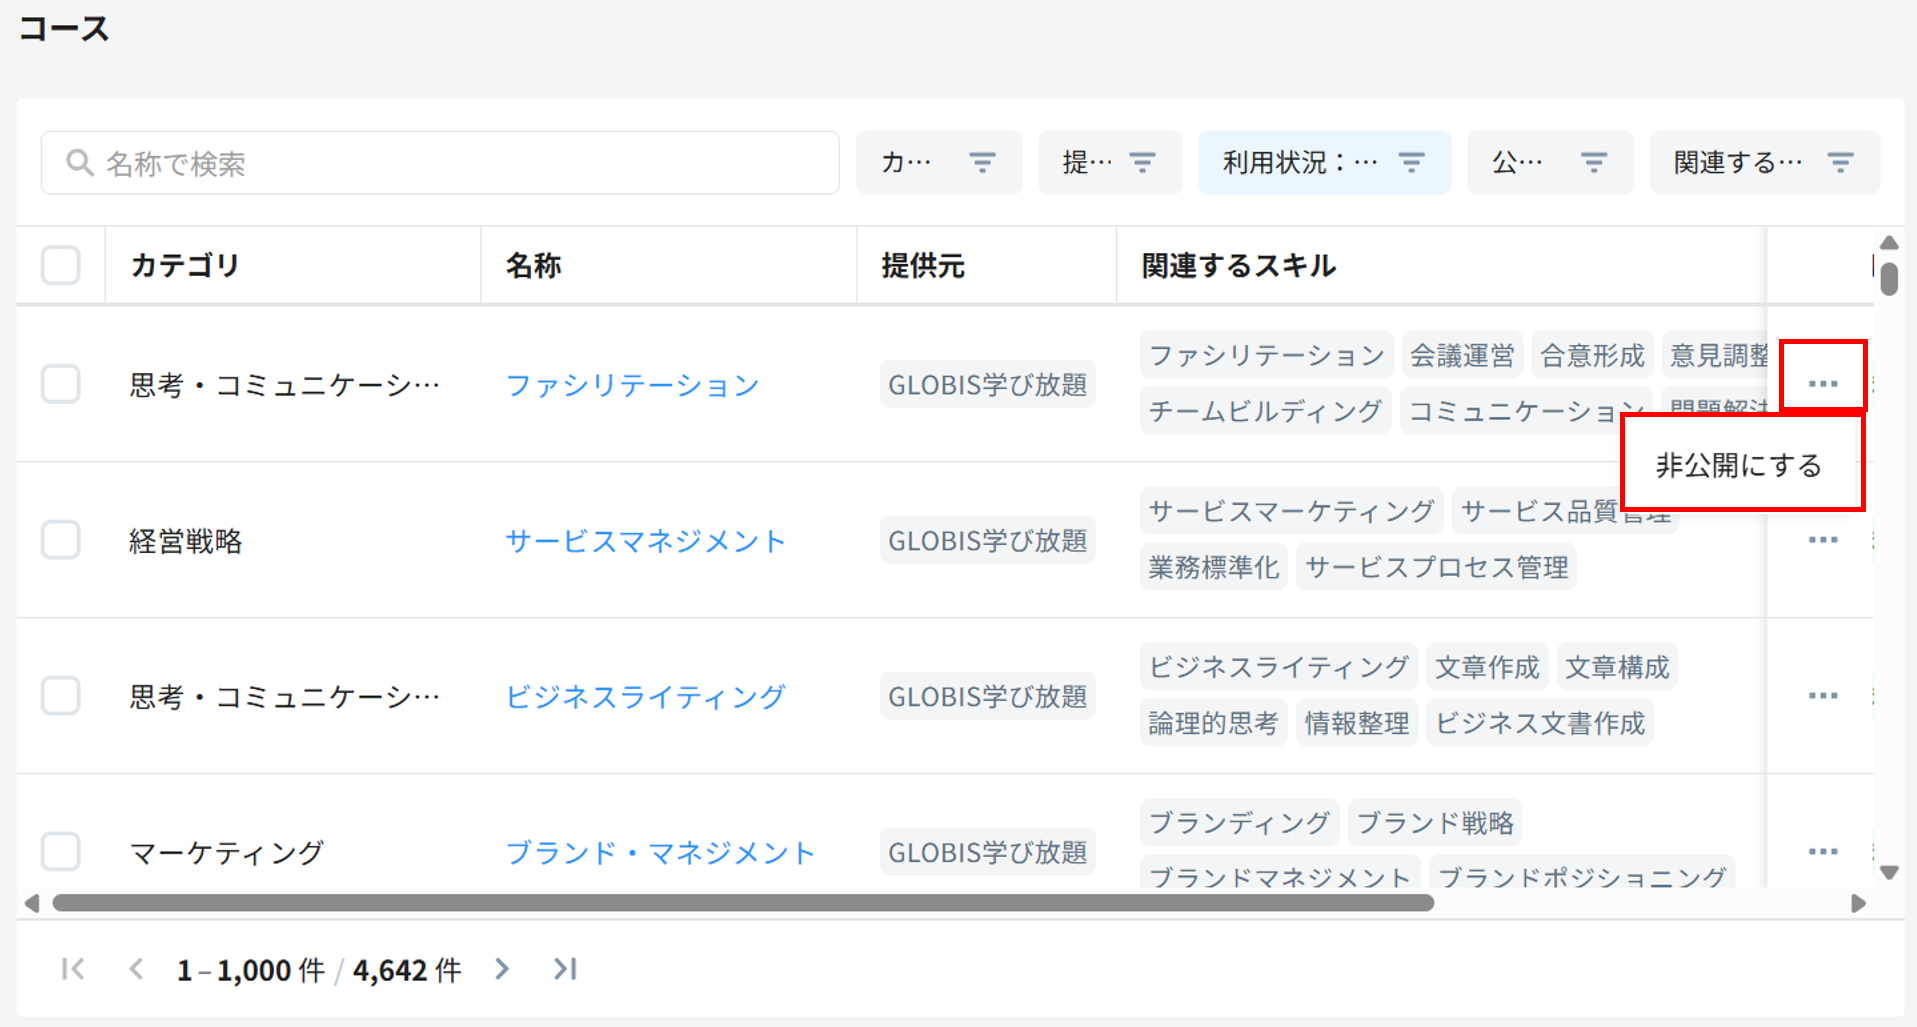Open the 利用状況 filter dropdown
Screen dimensions: 1917x1027
(1323, 162)
